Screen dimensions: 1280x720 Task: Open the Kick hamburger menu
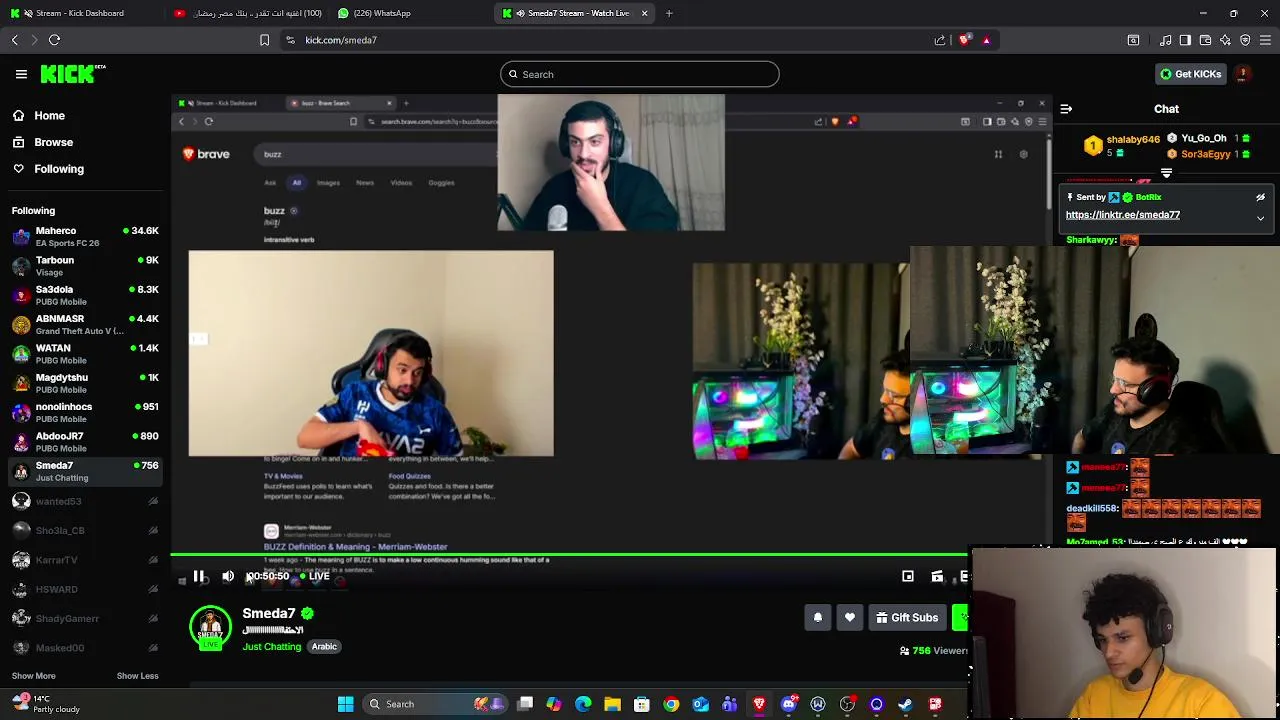click(x=21, y=74)
